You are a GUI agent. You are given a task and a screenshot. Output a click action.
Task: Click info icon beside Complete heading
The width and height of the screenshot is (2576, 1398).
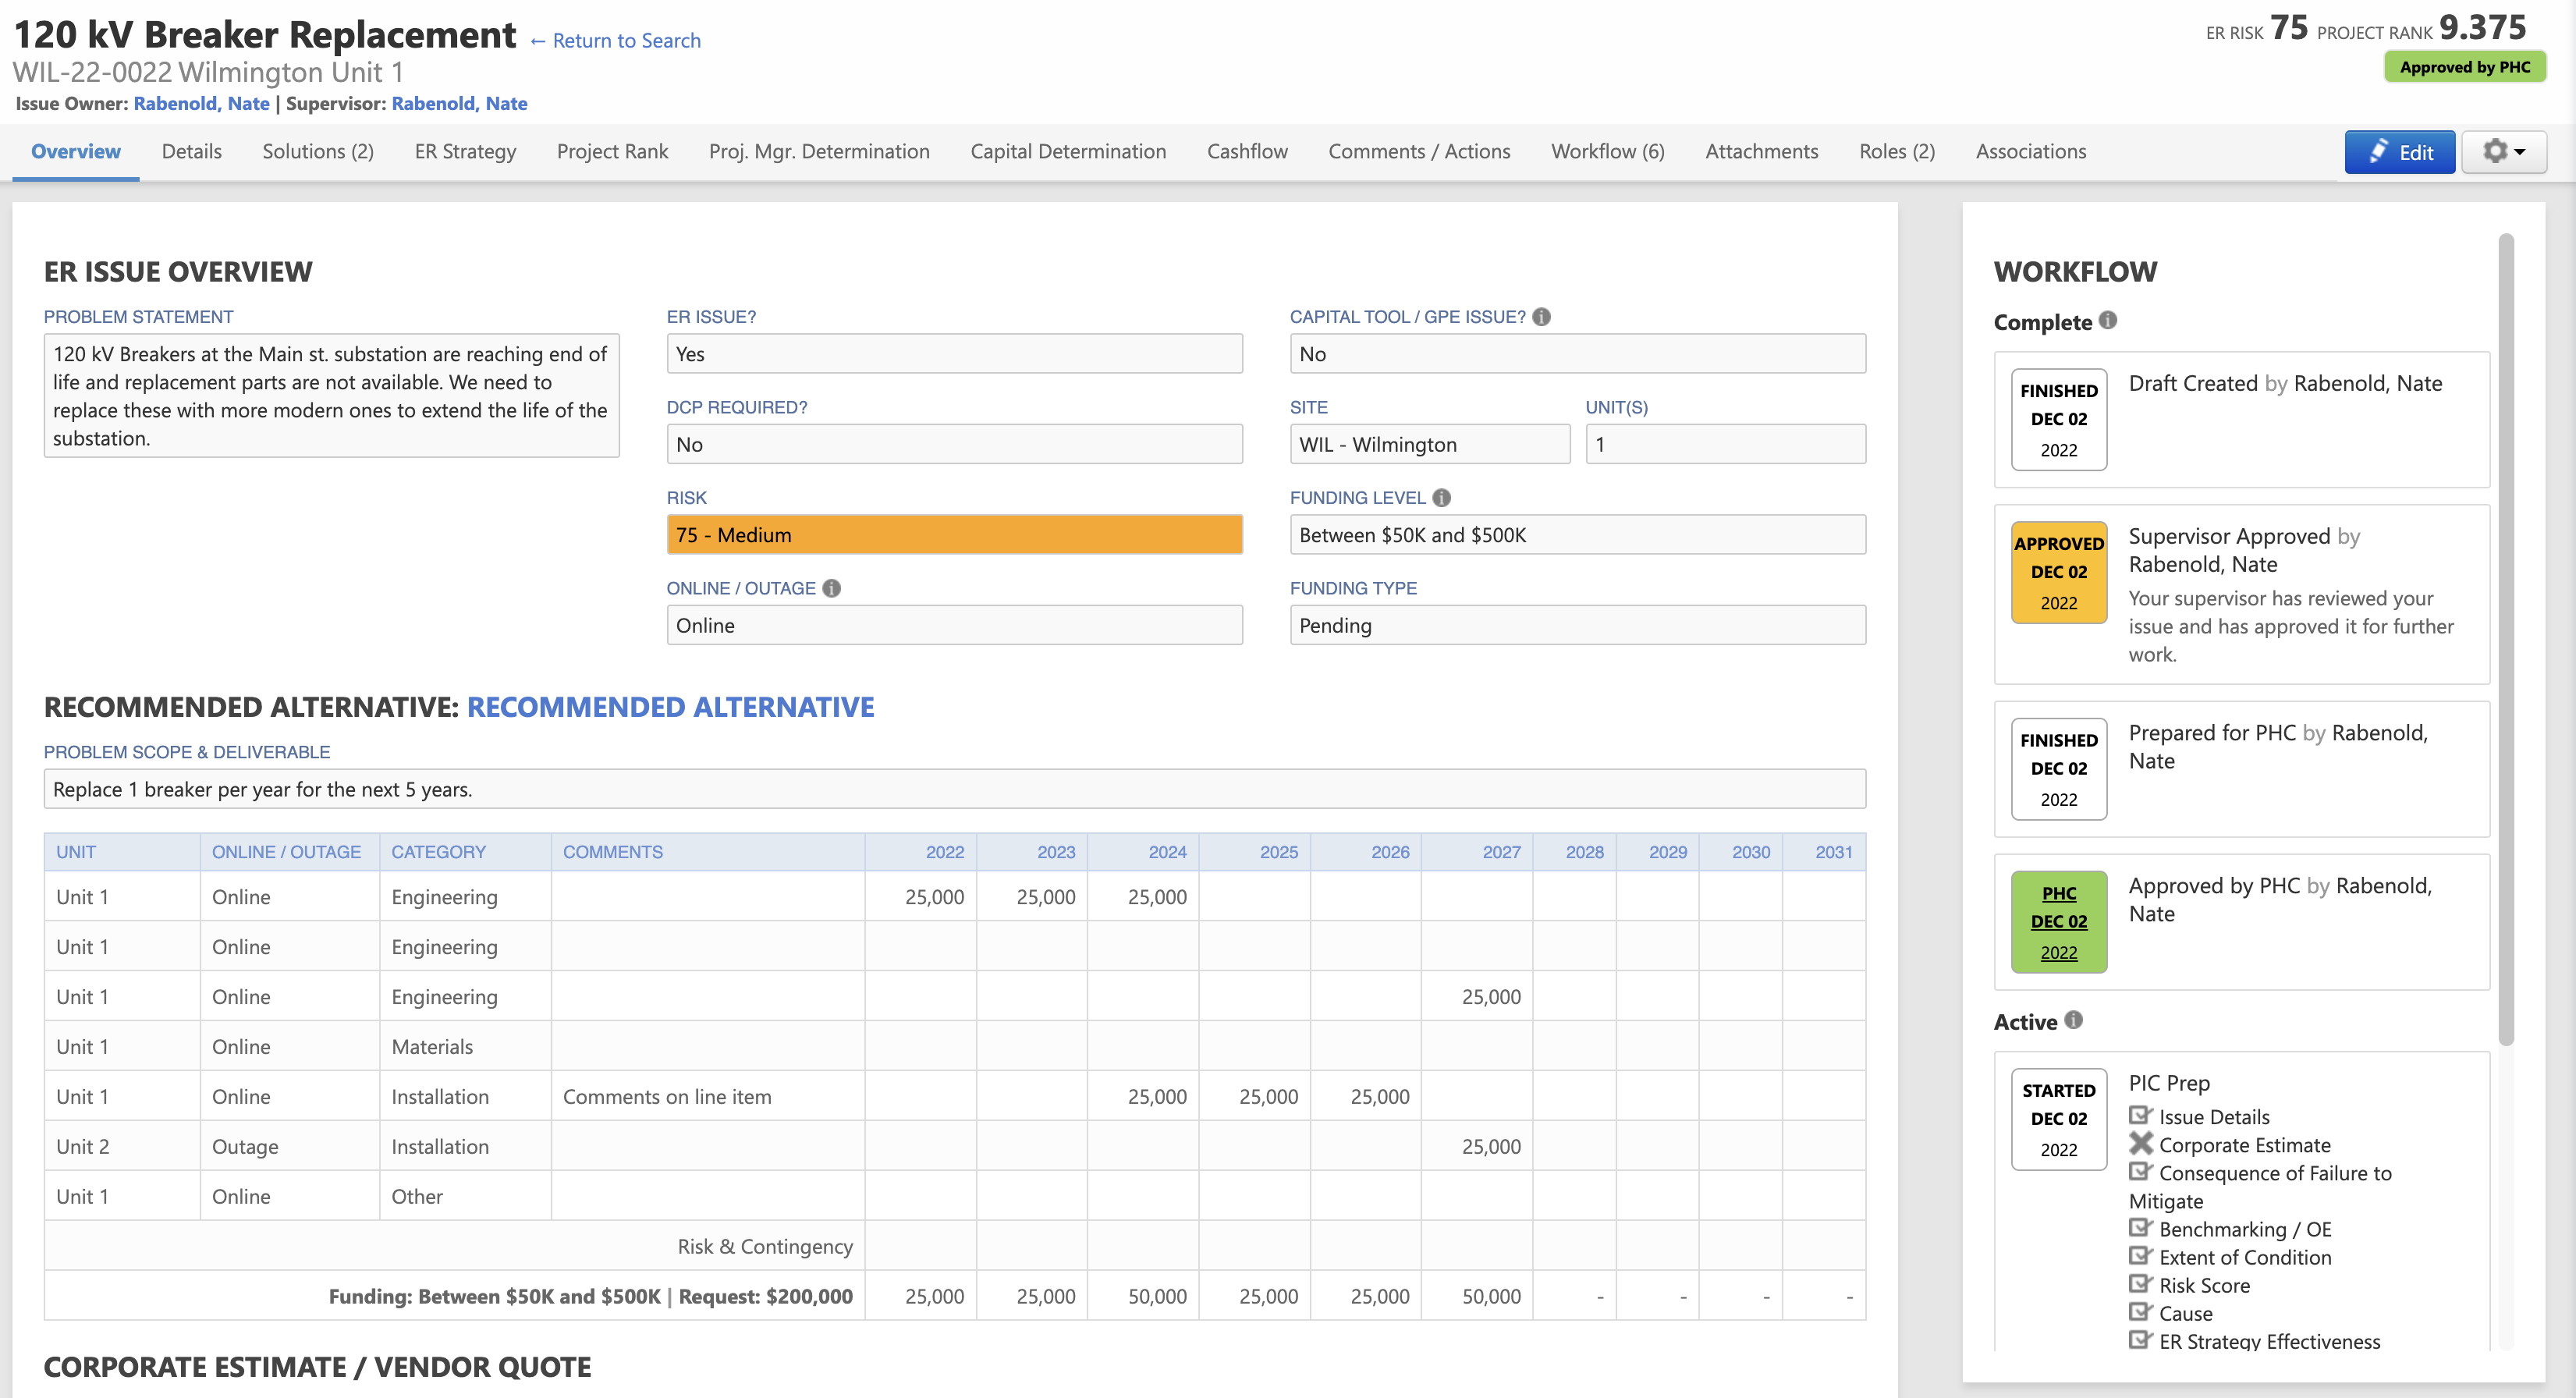[x=2108, y=321]
